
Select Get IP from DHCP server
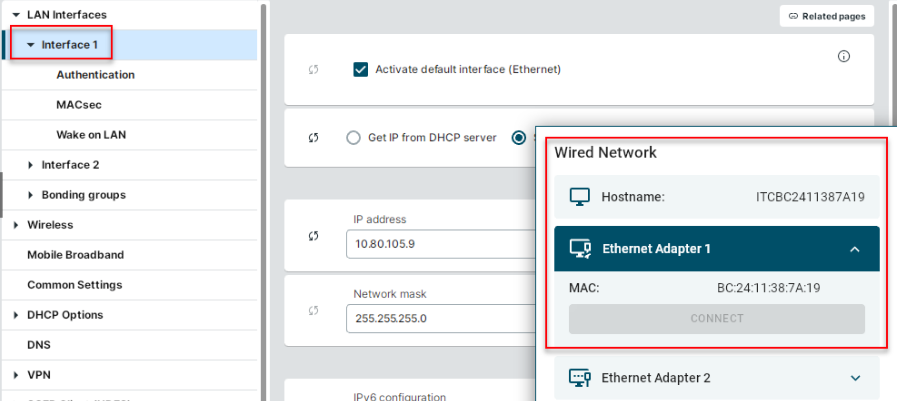[x=354, y=138]
